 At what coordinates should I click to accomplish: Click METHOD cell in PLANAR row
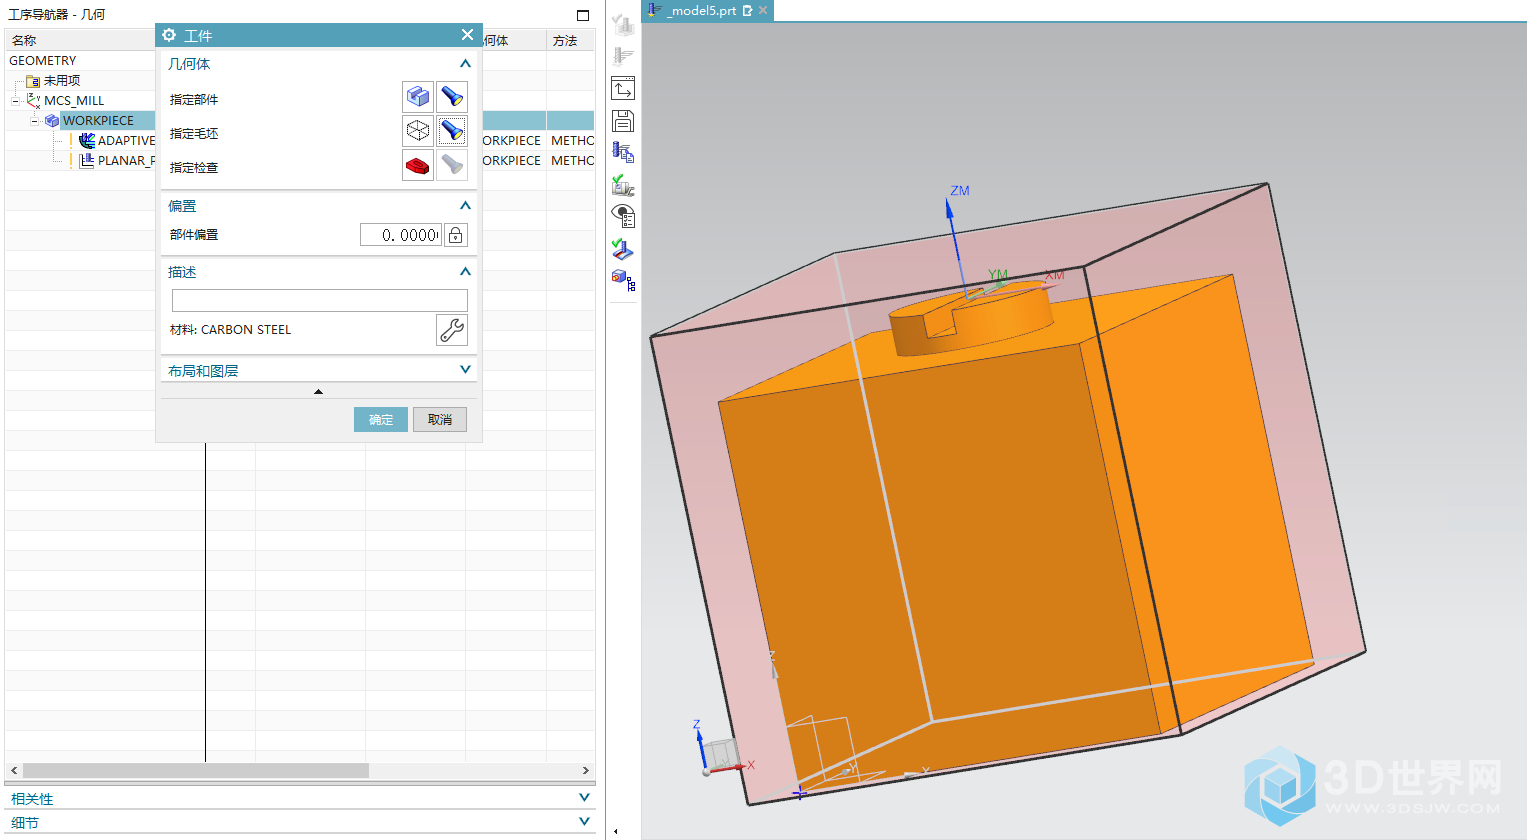coord(572,161)
